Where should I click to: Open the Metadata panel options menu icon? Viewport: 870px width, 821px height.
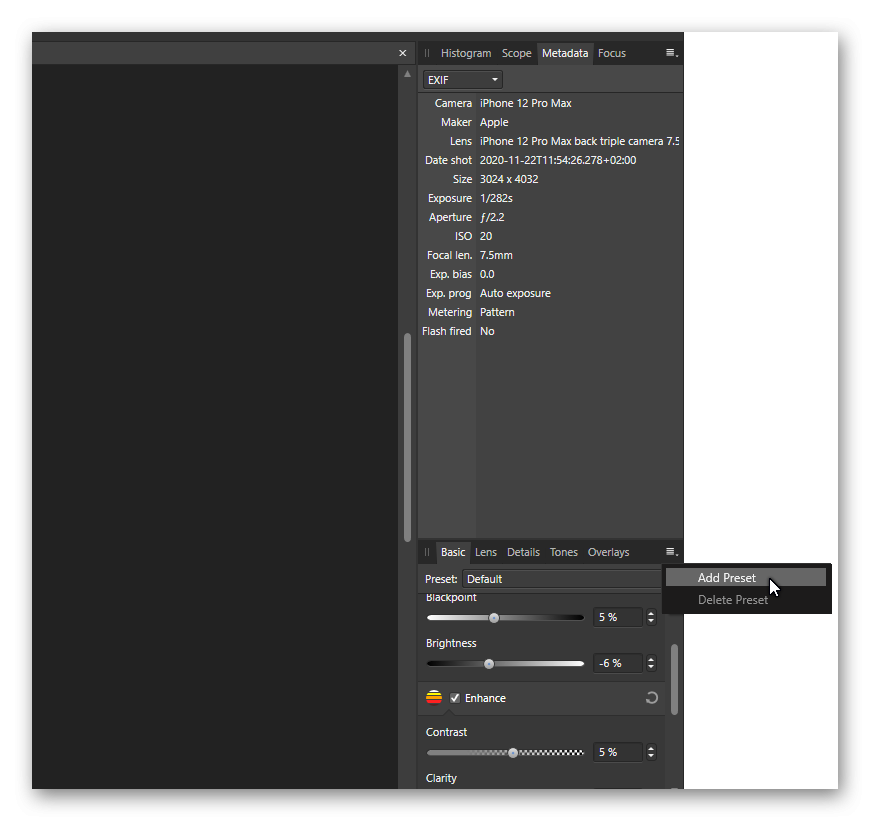[672, 53]
